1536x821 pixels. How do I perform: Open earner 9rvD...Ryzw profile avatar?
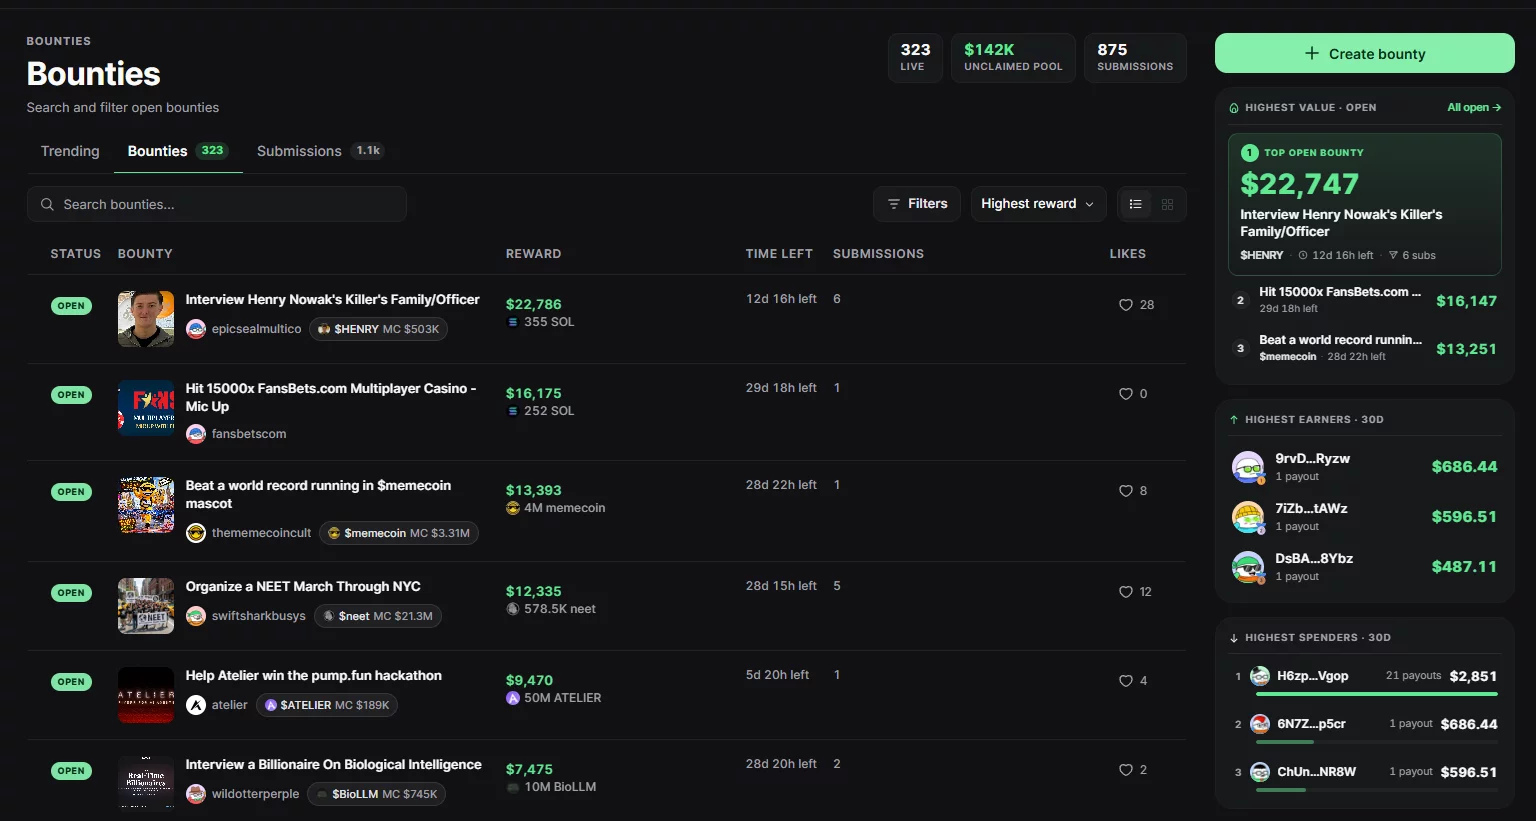[x=1248, y=467]
